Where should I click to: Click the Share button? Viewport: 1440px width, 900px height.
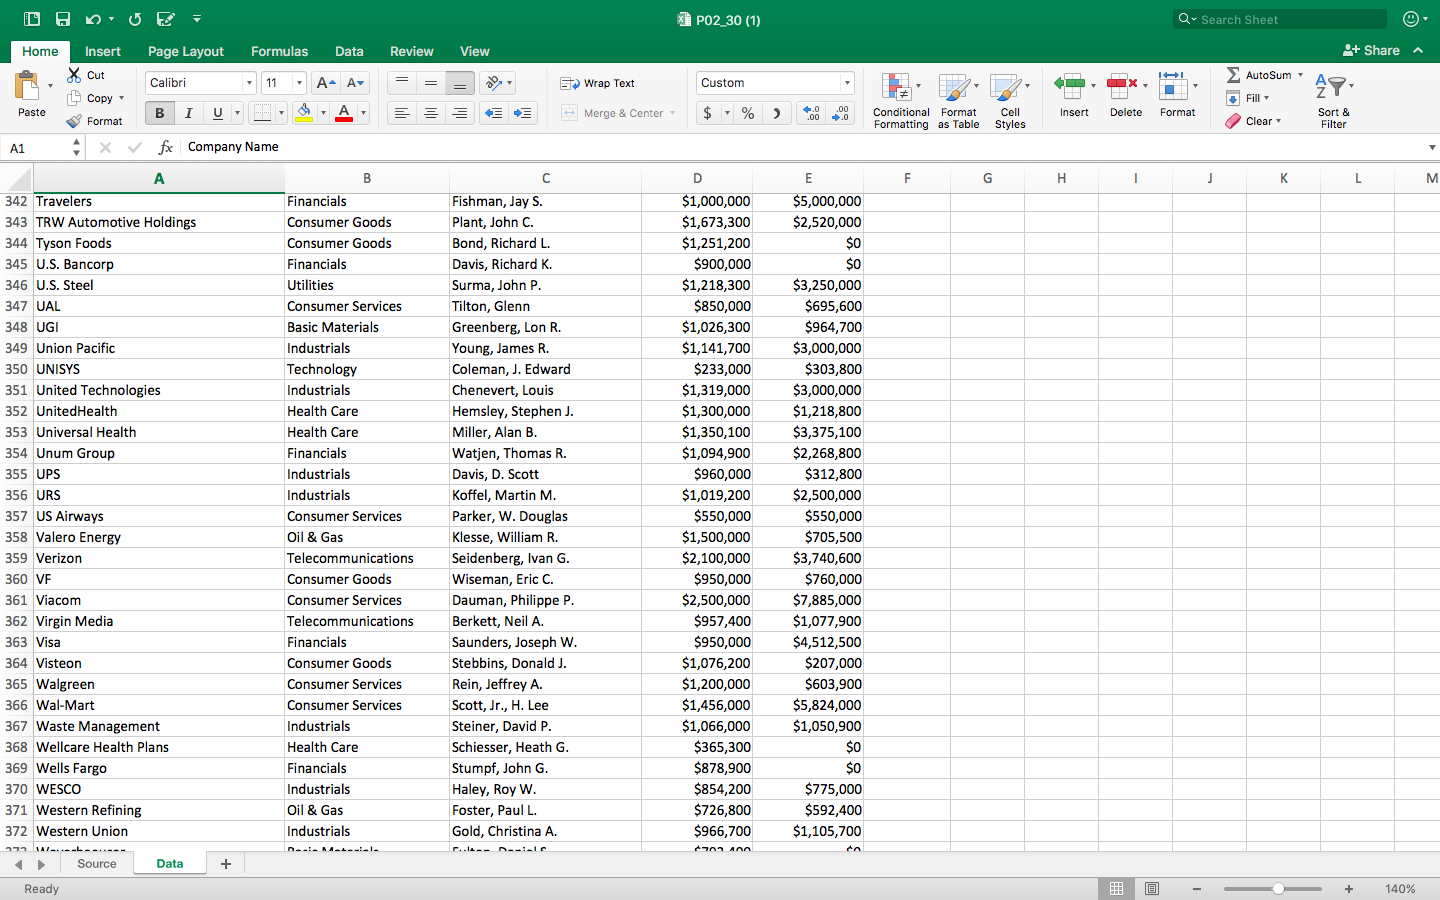(1371, 50)
